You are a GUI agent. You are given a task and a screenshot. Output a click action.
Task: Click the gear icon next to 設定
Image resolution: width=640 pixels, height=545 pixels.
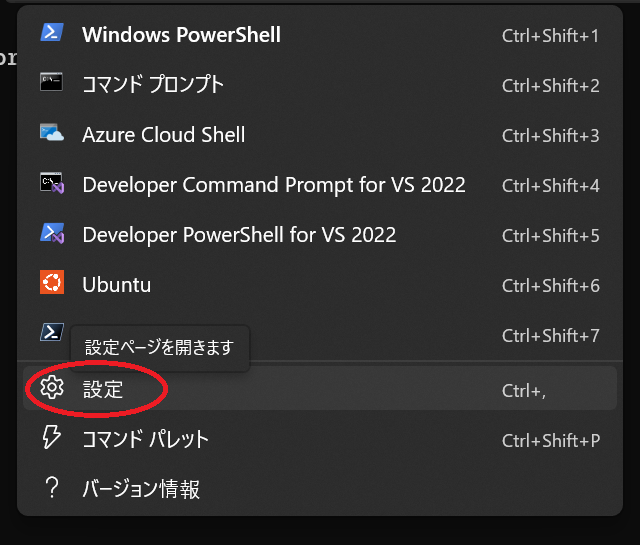[52, 387]
